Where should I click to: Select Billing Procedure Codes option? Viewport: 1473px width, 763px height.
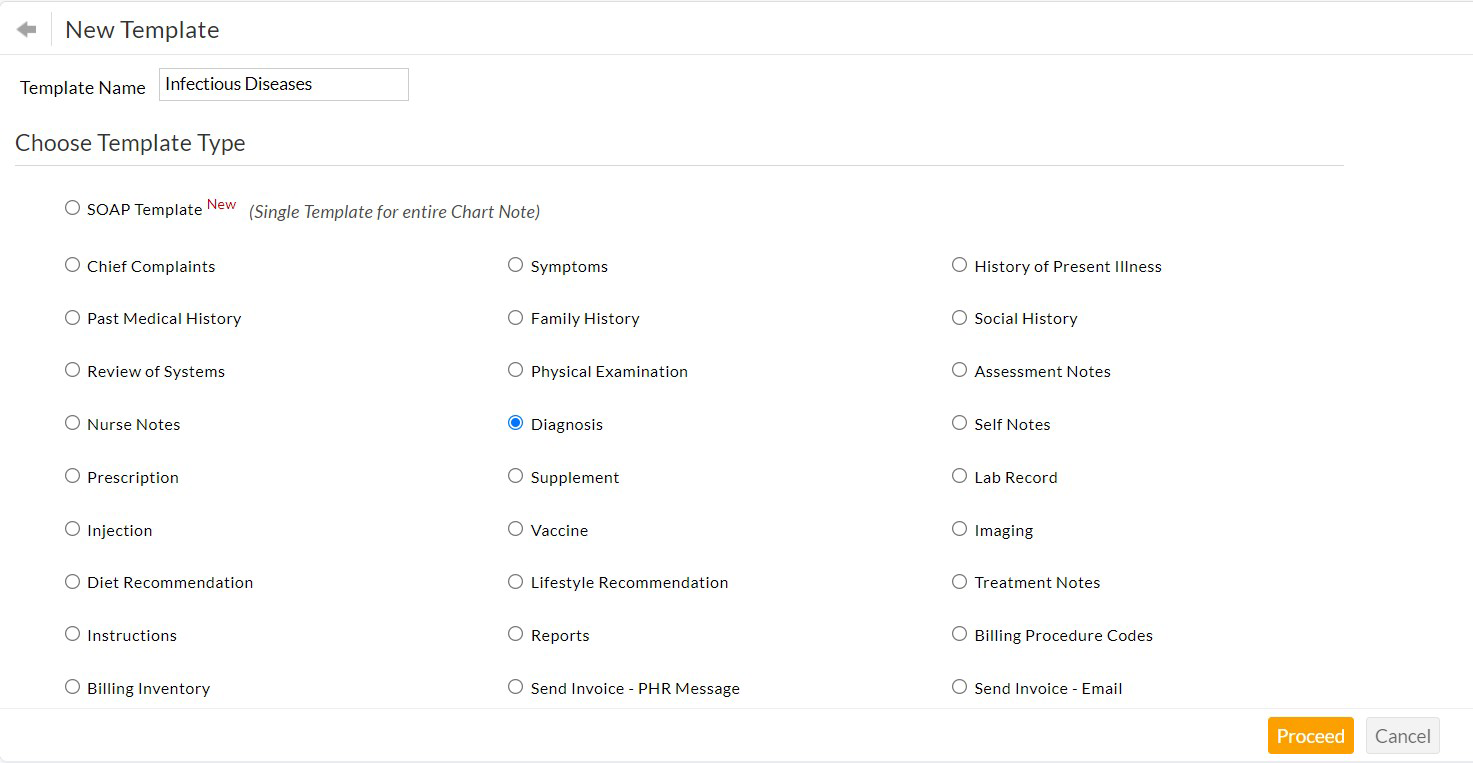(x=959, y=633)
